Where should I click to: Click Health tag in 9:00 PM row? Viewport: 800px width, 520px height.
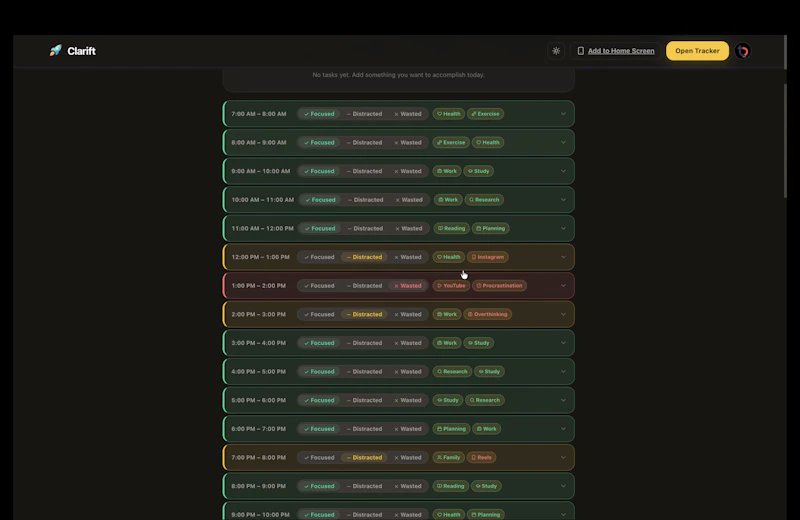(x=448, y=514)
